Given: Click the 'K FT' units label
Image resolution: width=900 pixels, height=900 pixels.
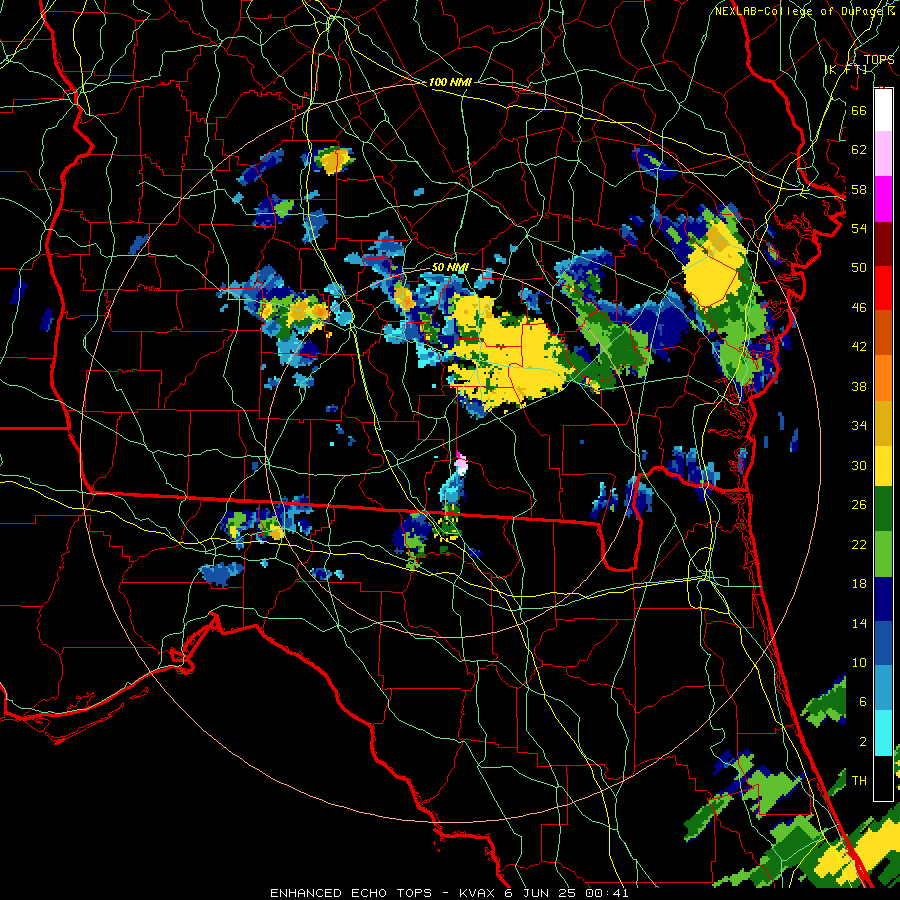Looking at the screenshot, I should click(x=847, y=69).
